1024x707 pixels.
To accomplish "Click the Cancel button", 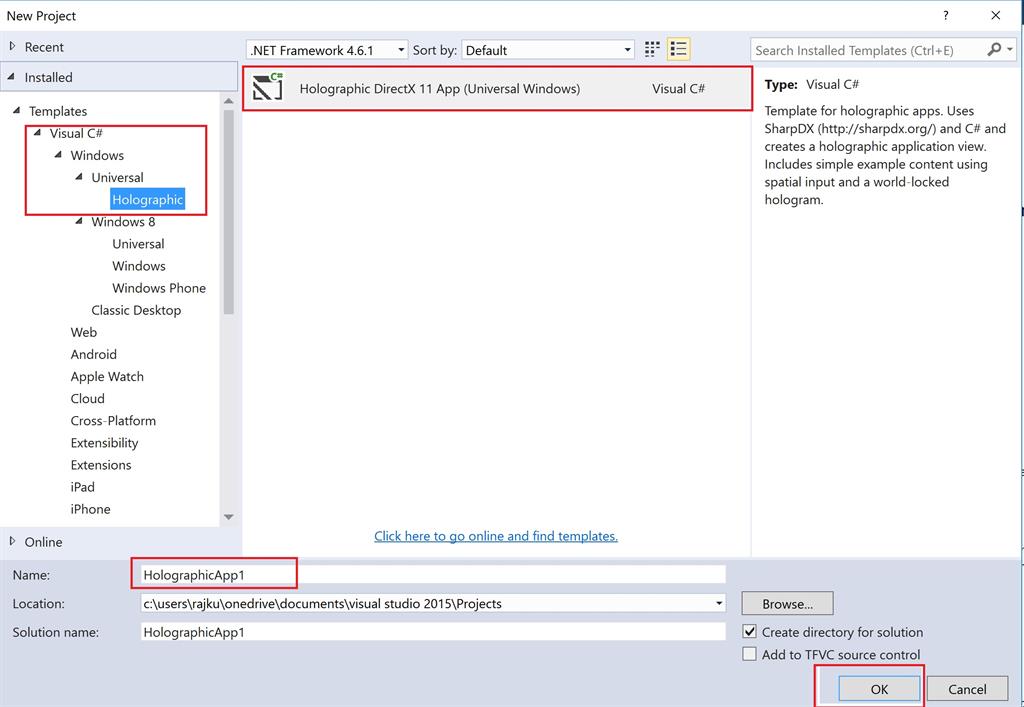I will [x=967, y=689].
